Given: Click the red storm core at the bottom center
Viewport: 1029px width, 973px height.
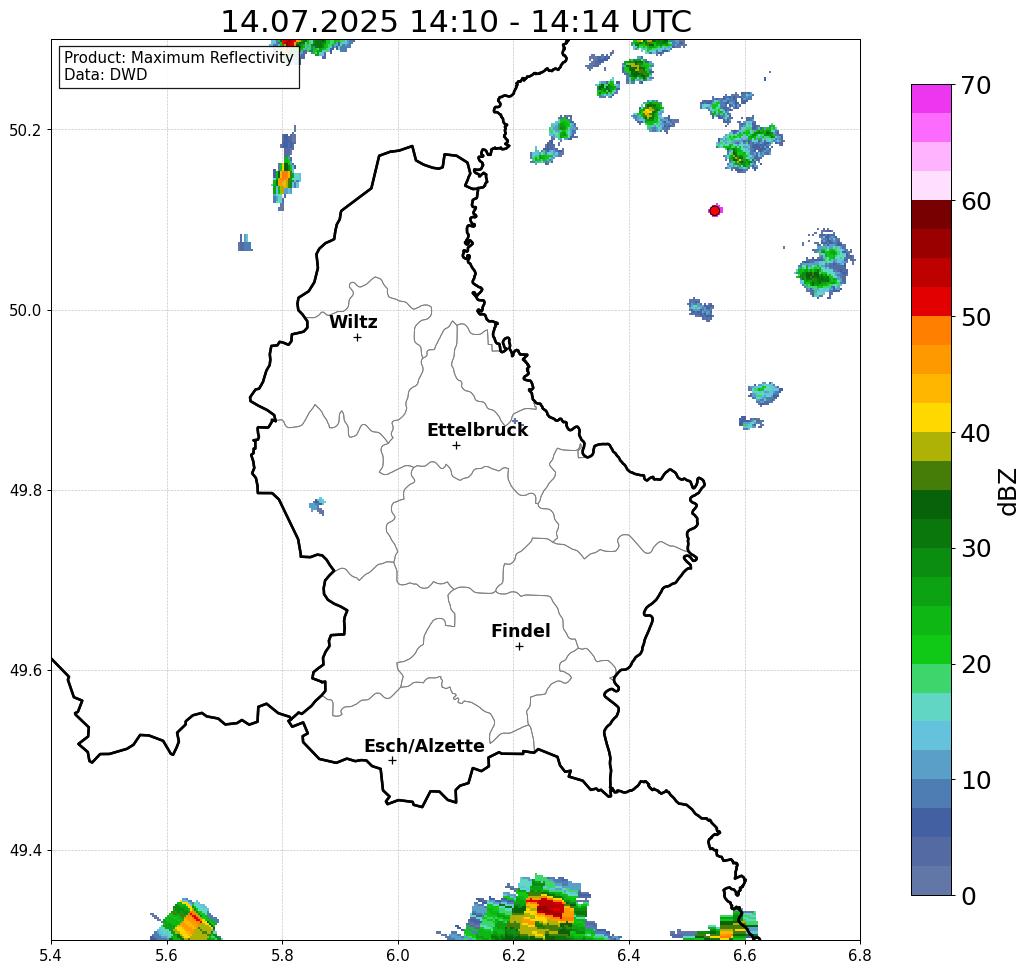Looking at the screenshot, I should [550, 908].
